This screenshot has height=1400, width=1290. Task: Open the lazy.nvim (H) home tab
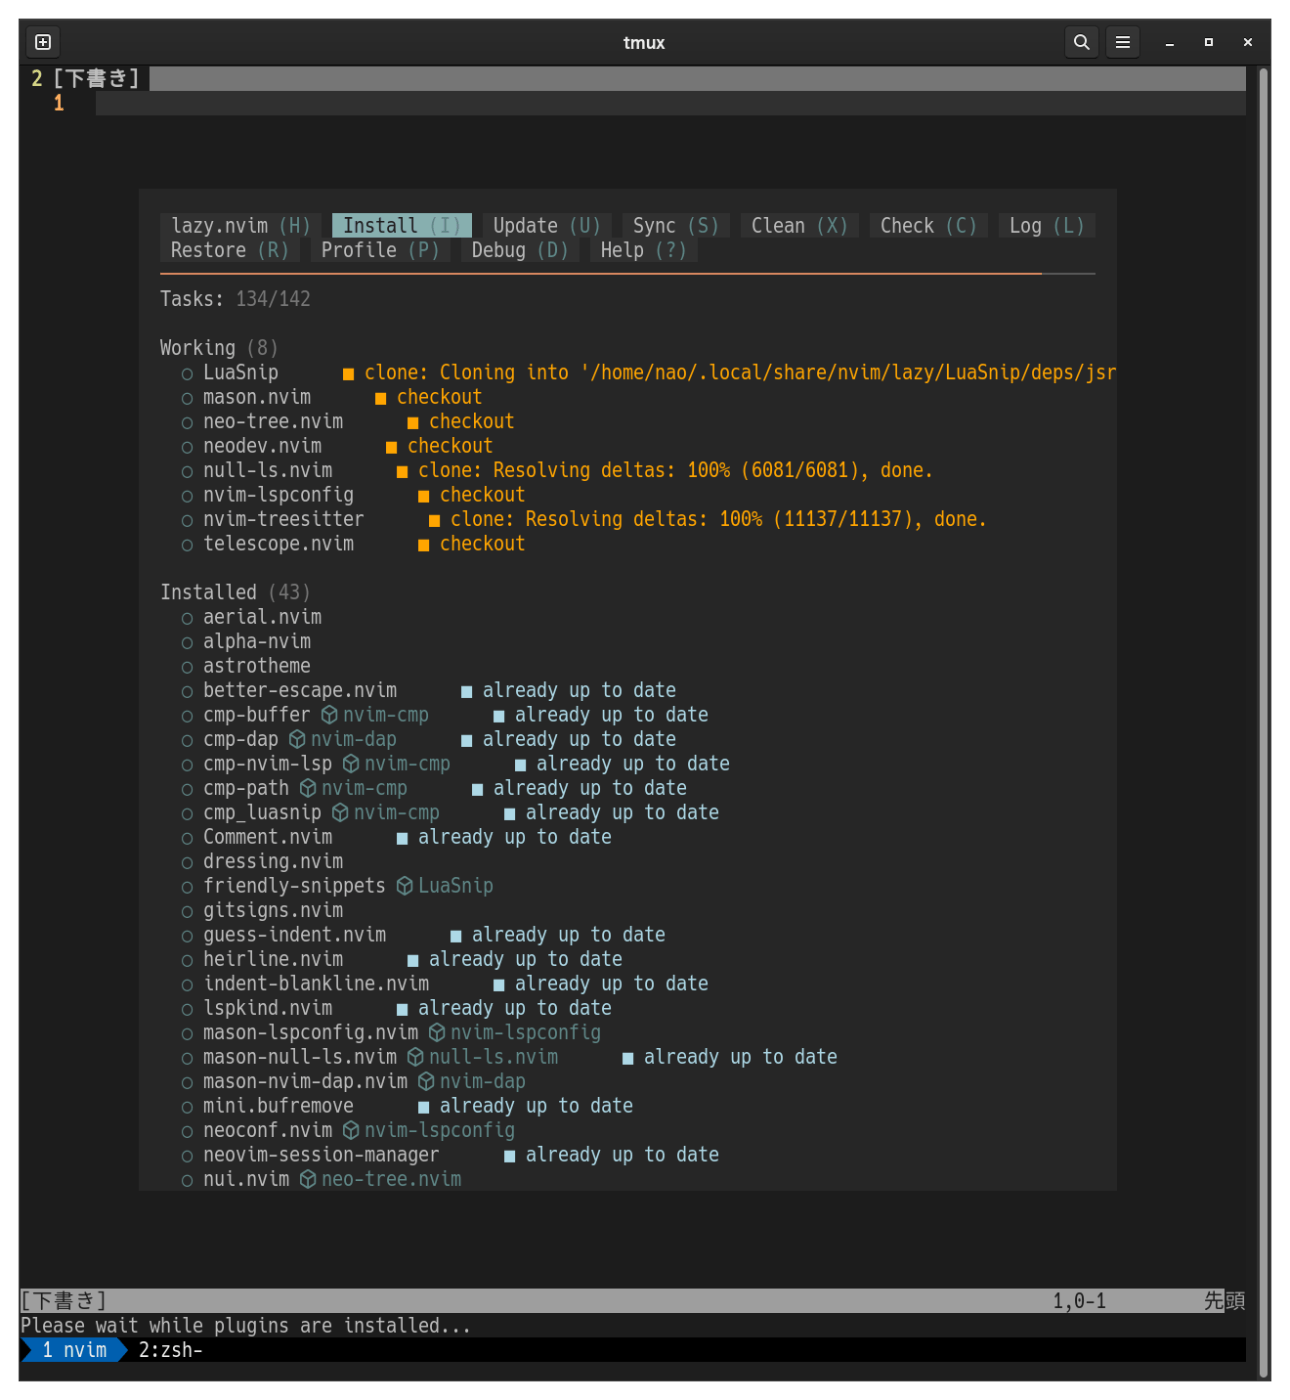pos(241,226)
